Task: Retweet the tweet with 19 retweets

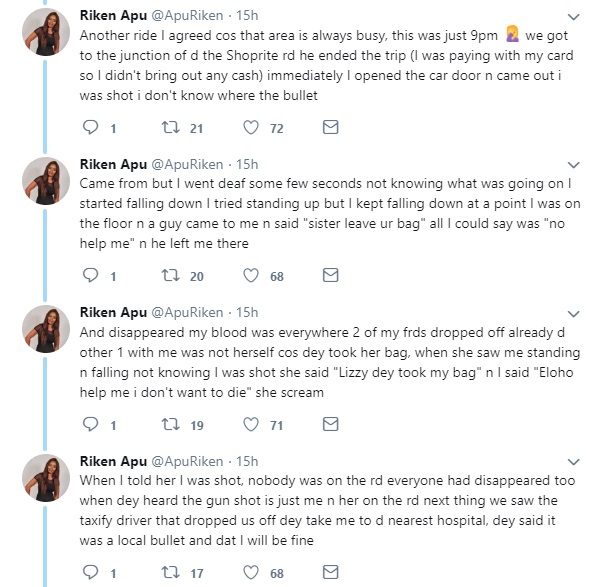Action: (168, 425)
